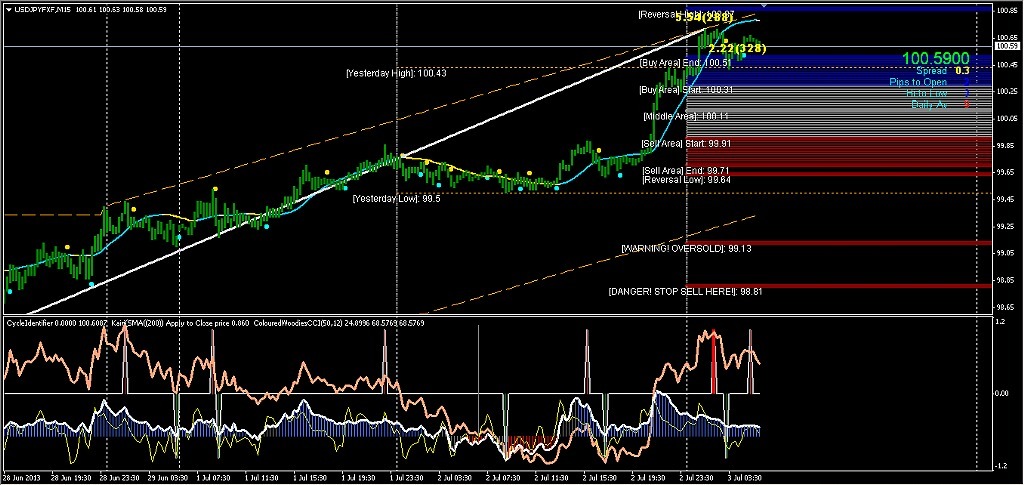Click the large green 100.5900 price readout
The height and width of the screenshot is (485, 1024).
click(935, 59)
